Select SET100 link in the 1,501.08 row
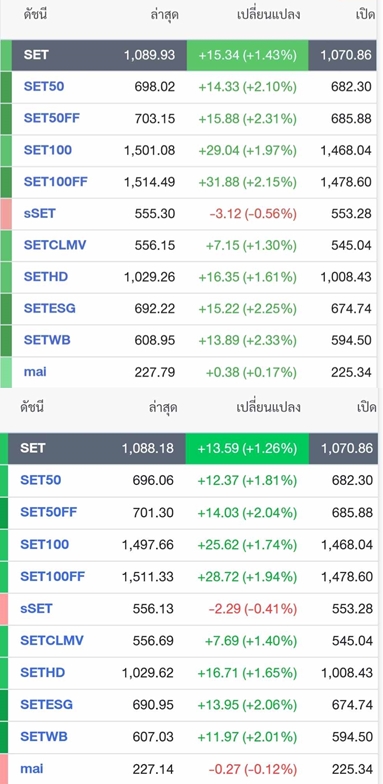 (48, 150)
